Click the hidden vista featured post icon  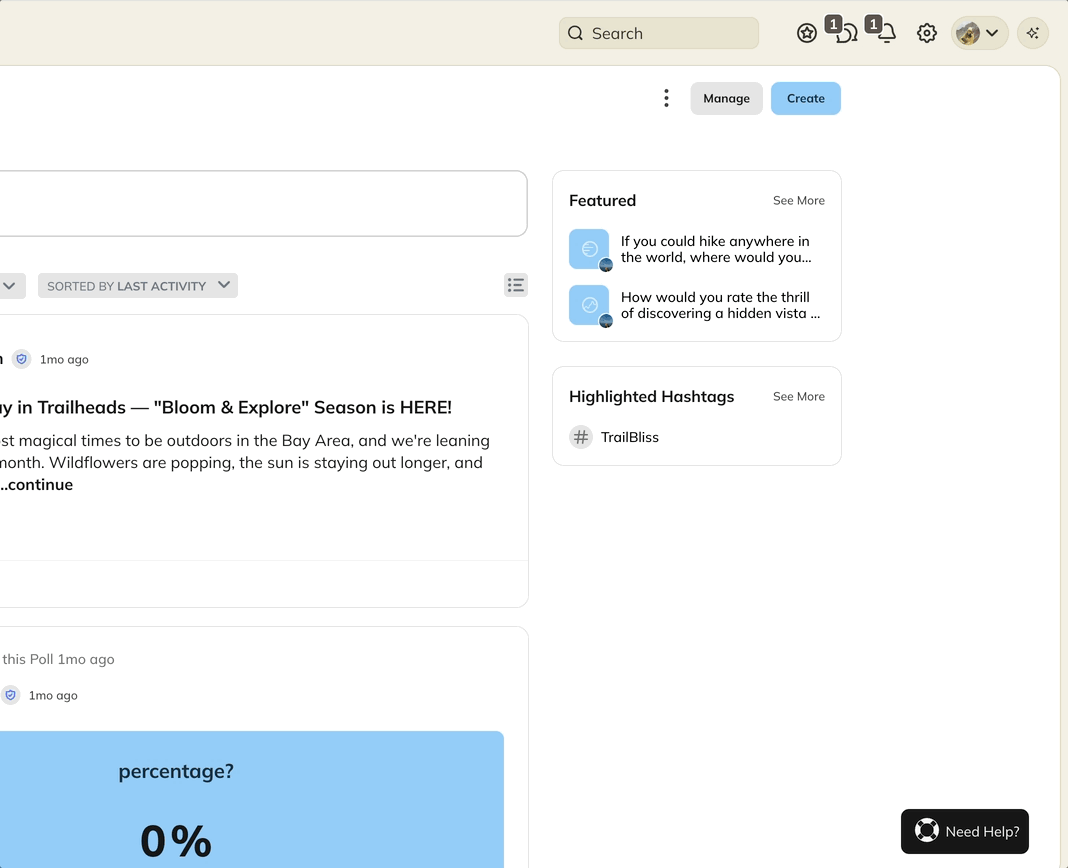[589, 305]
